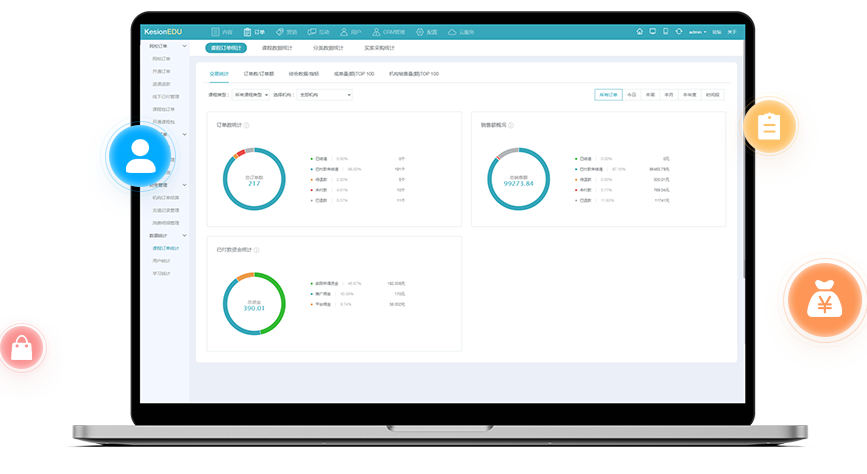Click the 时间段 custom range button
Image resolution: width=867 pixels, height=474 pixels.
coord(712,94)
